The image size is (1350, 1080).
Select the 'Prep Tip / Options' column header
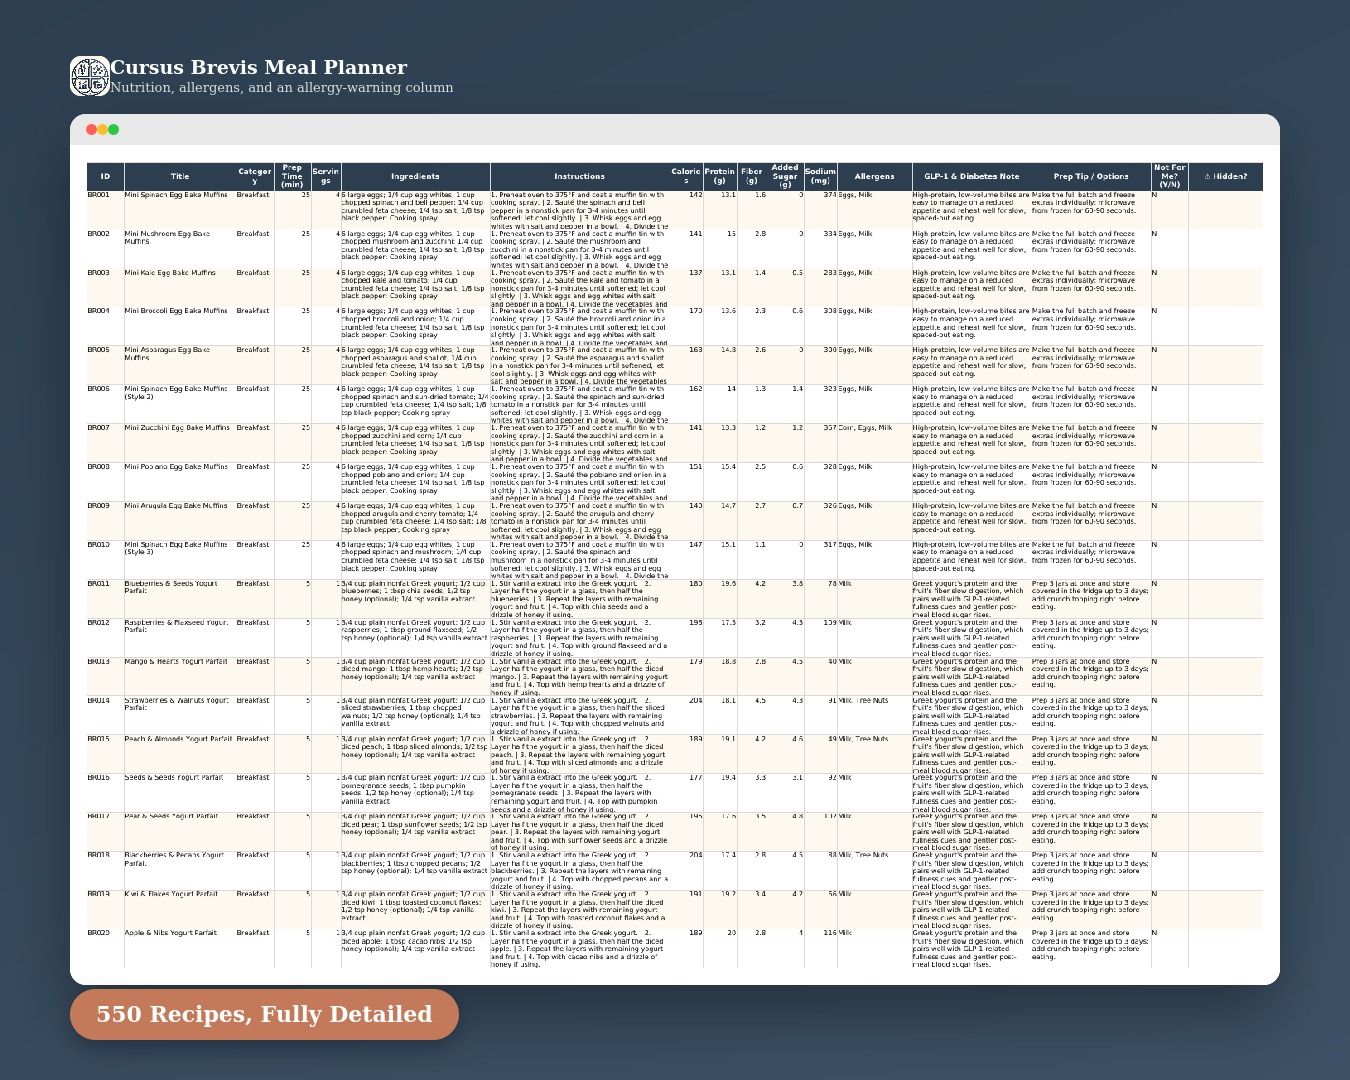click(x=1091, y=176)
